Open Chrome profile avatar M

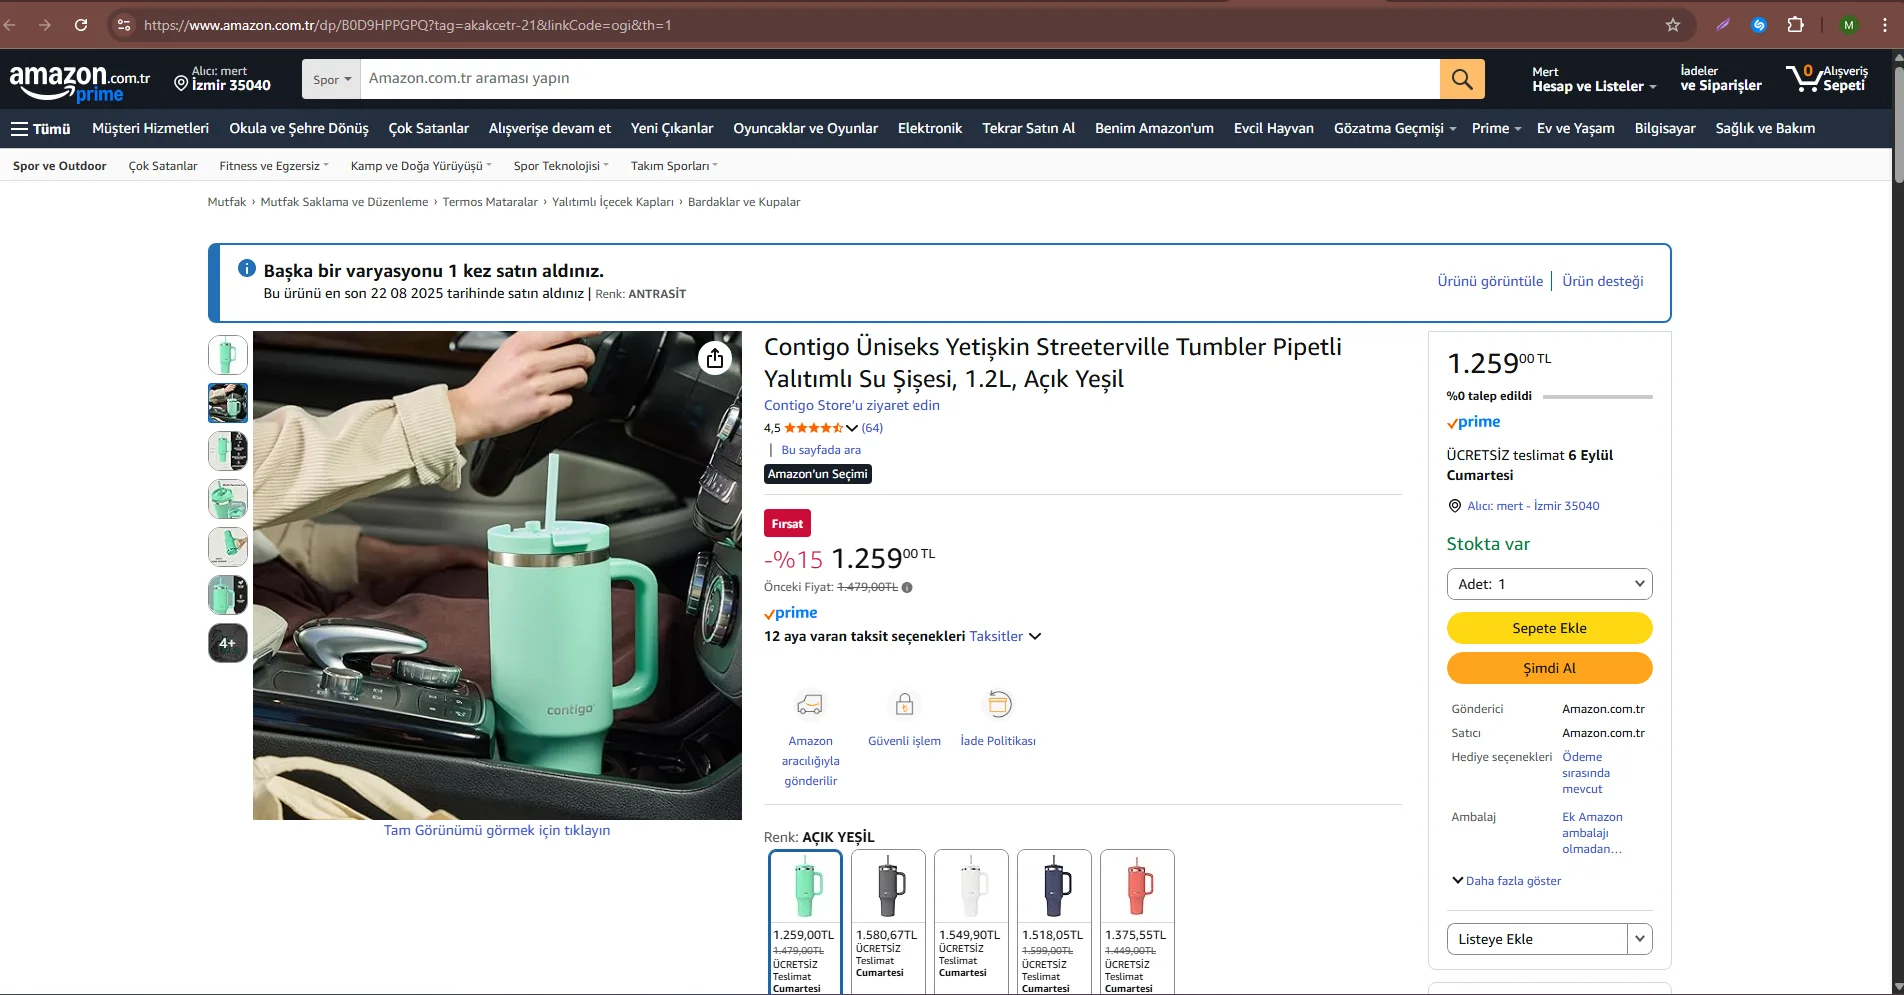click(x=1849, y=25)
